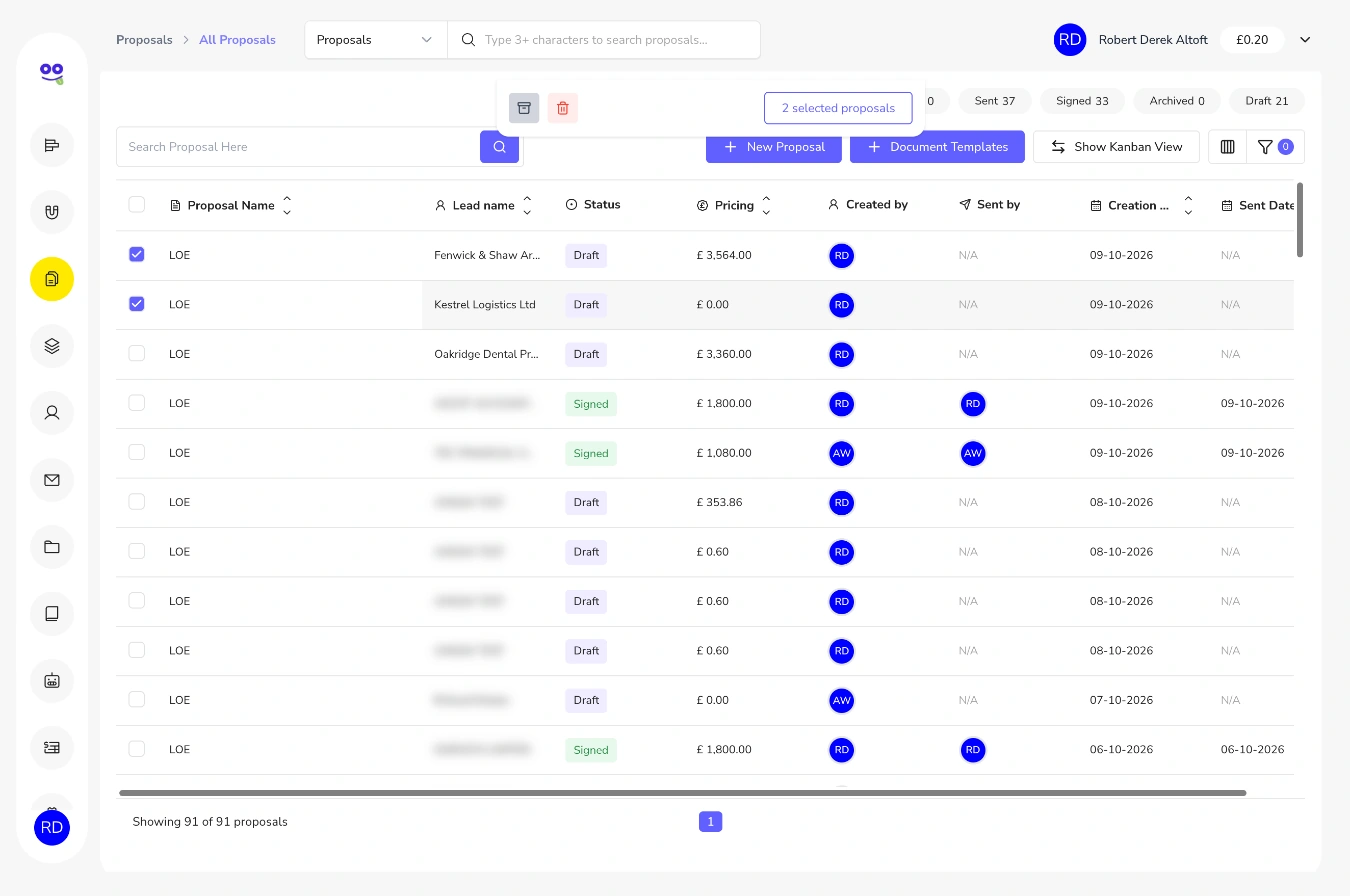Check the £1,080.00 row checkbox
This screenshot has width=1350, height=896.
[x=137, y=452]
